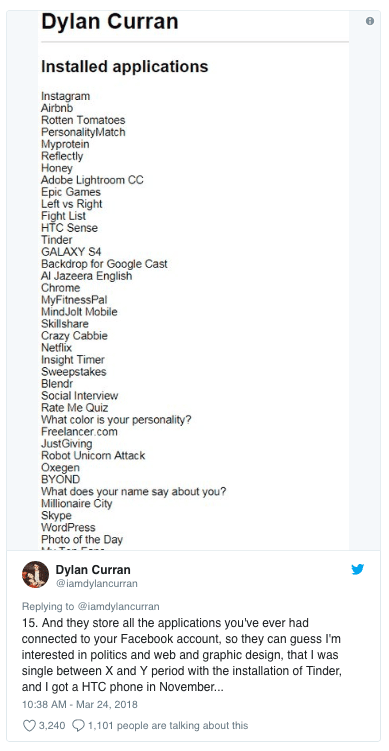The height and width of the screenshot is (751, 389).
Task: Click the Twitter bird logo icon
Action: (357, 569)
